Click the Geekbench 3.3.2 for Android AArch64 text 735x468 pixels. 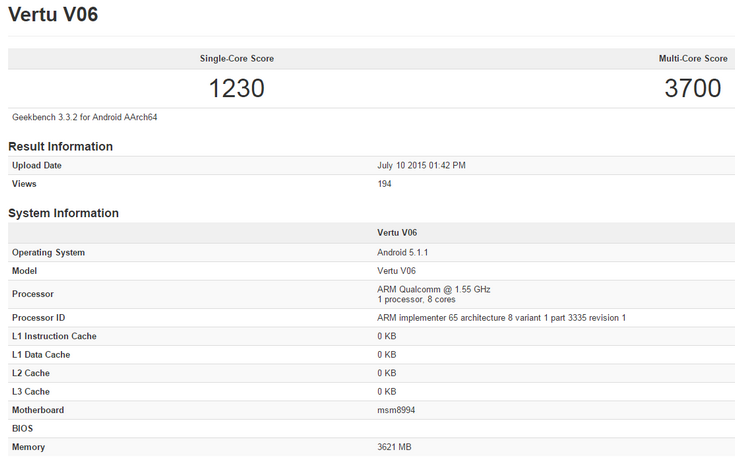click(x=84, y=117)
